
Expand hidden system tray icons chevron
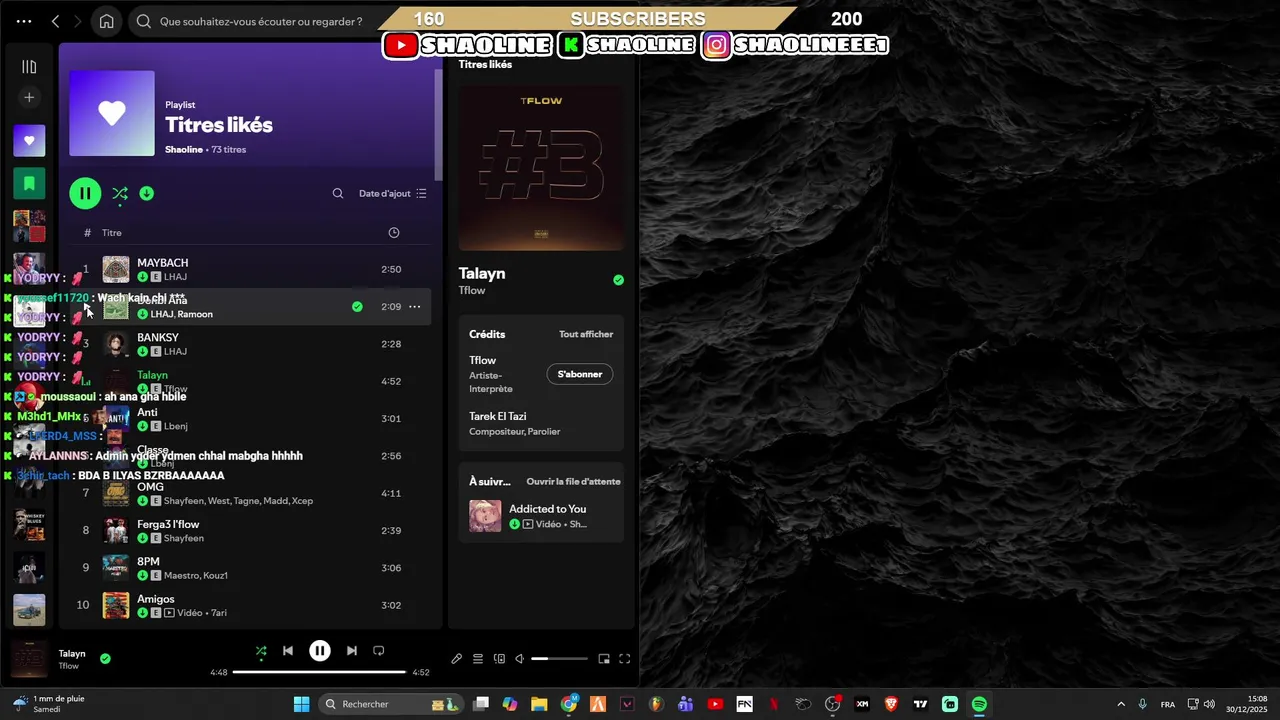pos(1120,704)
